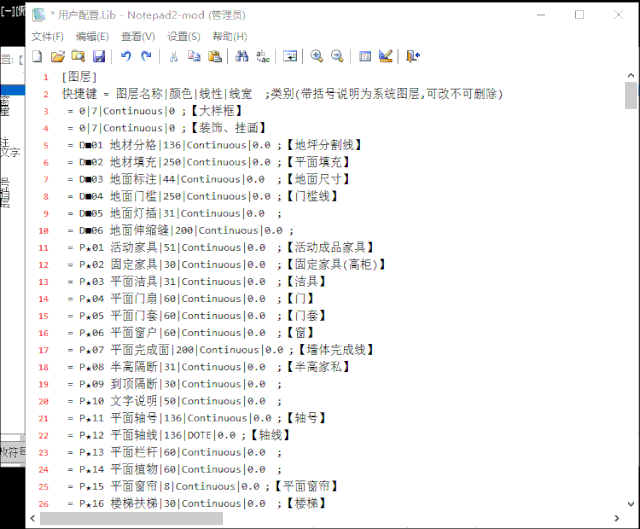Cut selection with scissors icon
Screen dimensions: 640x529
pyautogui.click(x=174, y=56)
